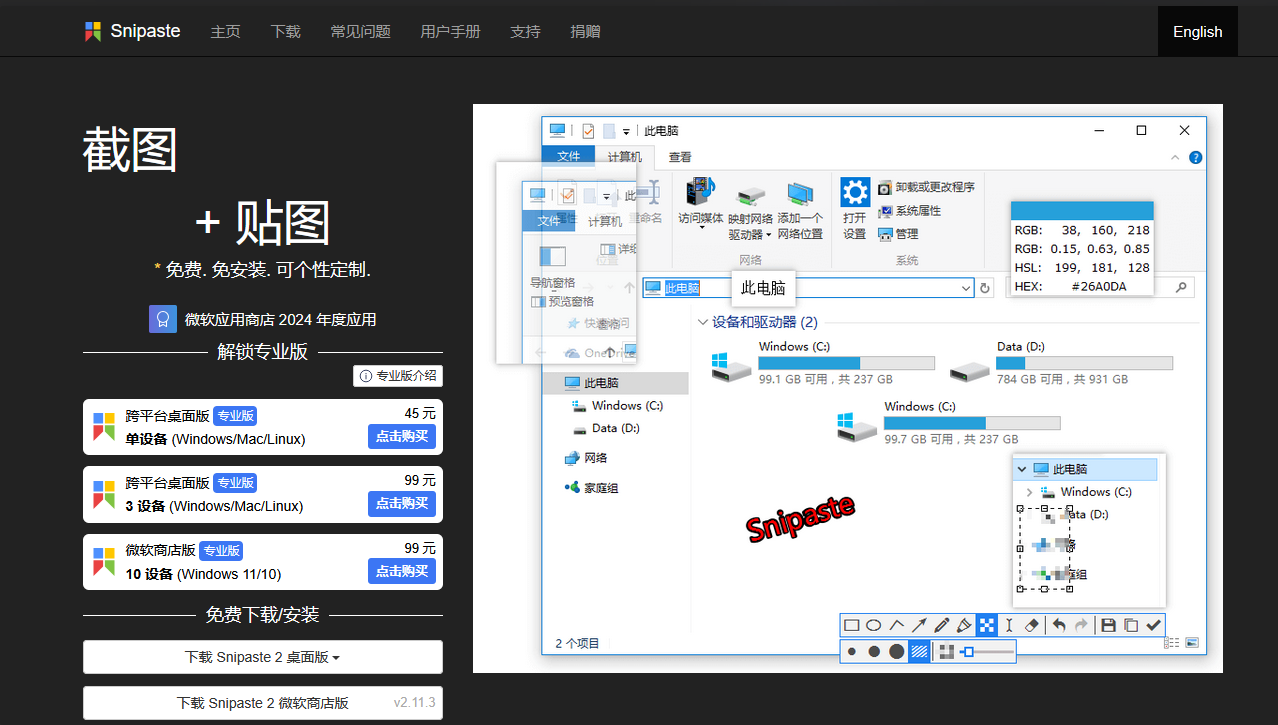Open the 下载 nav item in header

click(x=285, y=31)
